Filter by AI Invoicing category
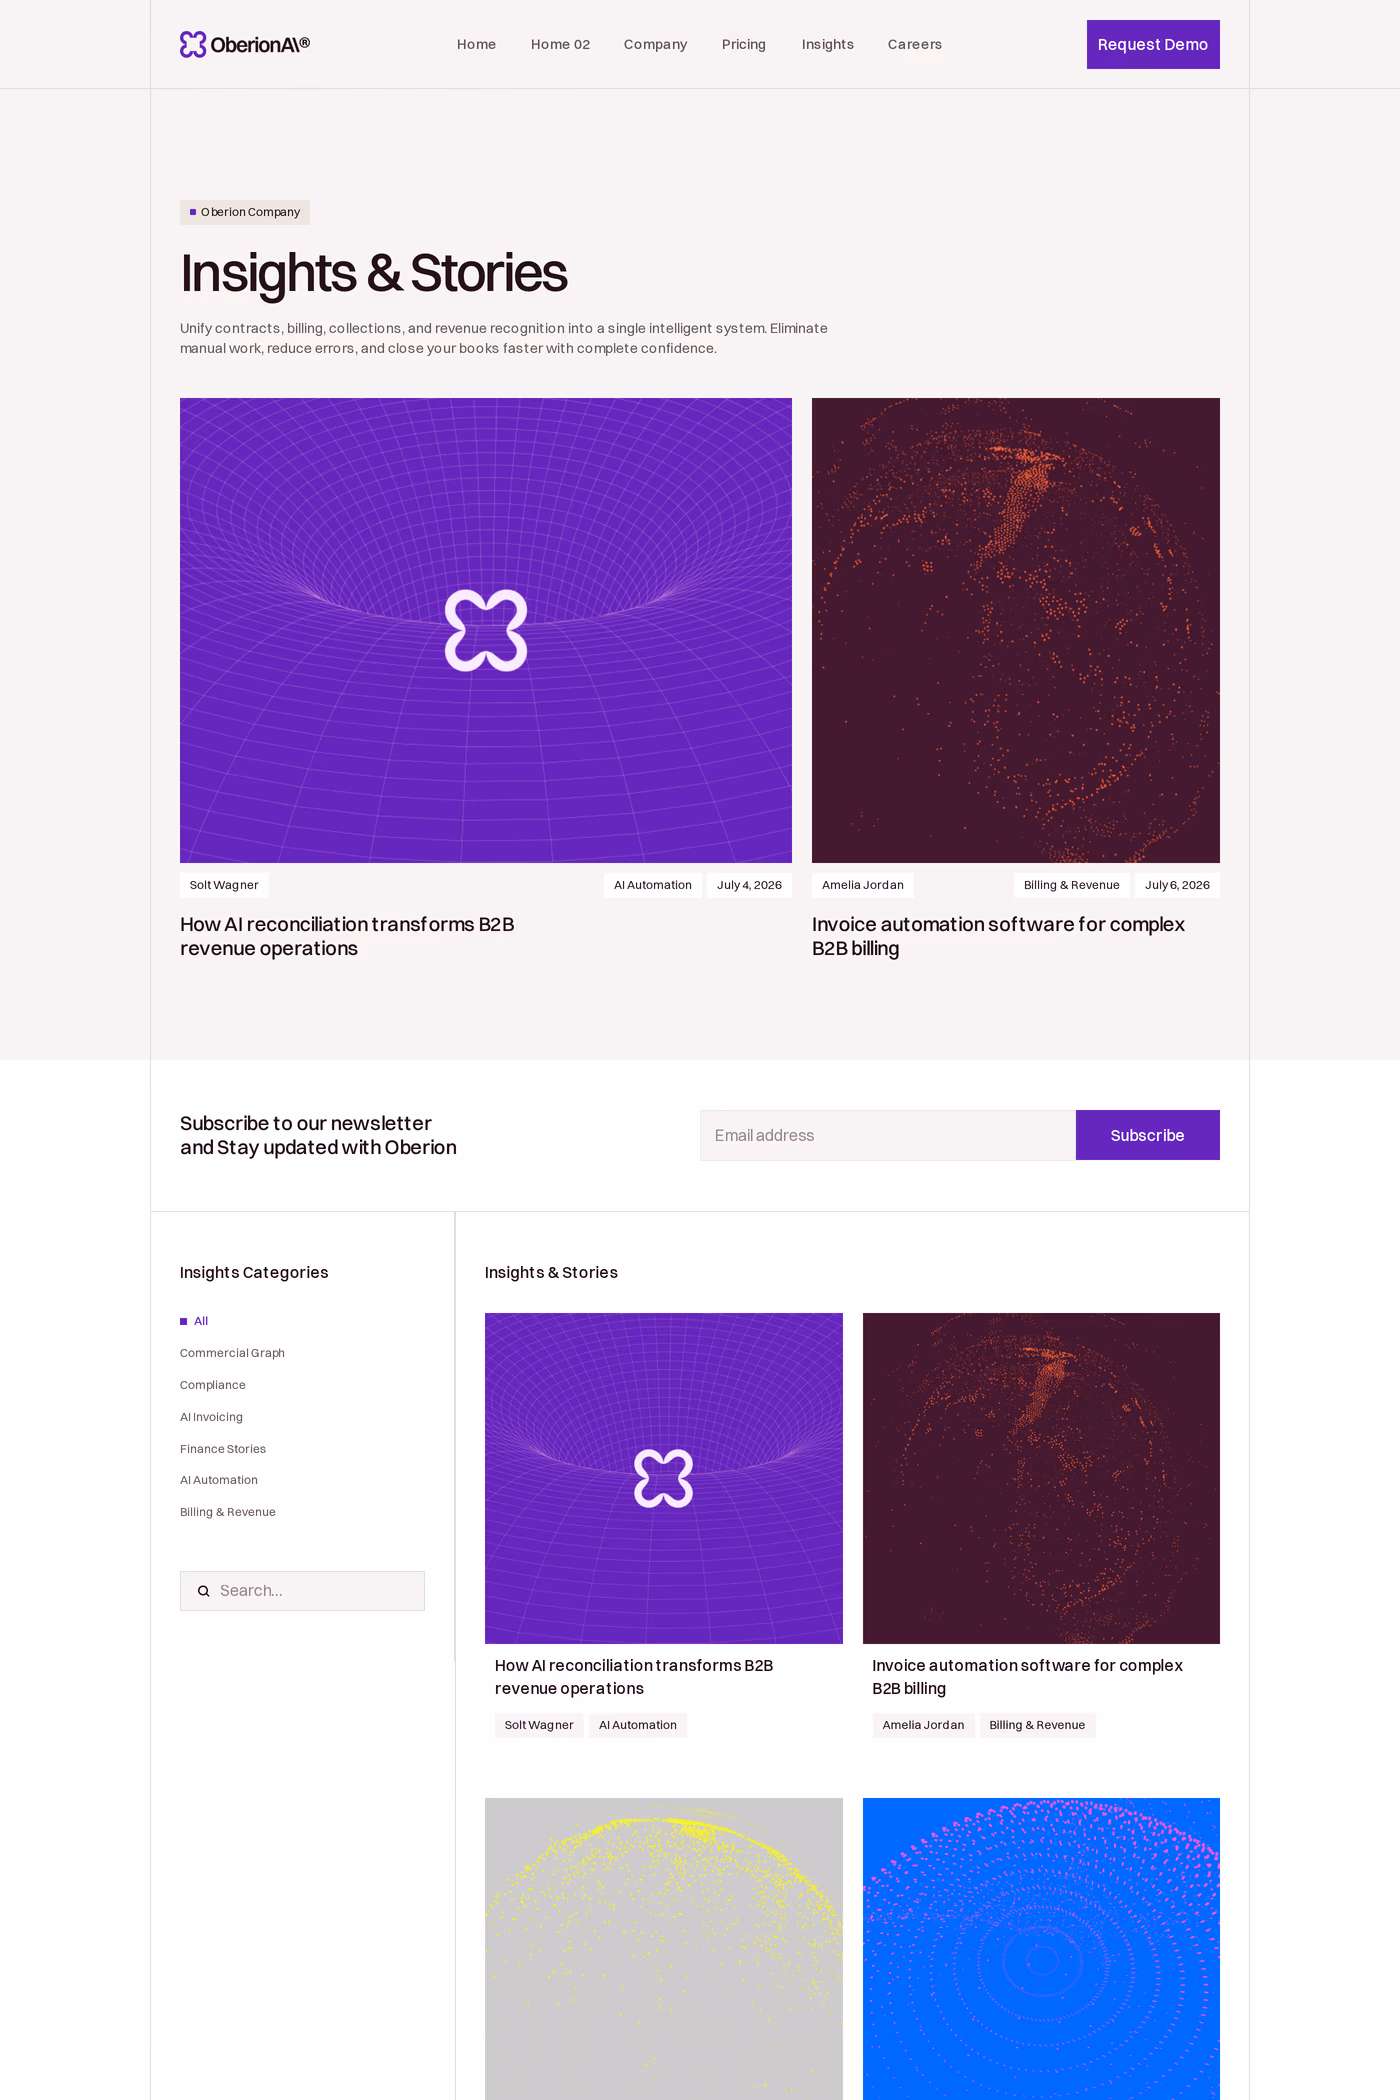Image resolution: width=1400 pixels, height=2100 pixels. tap(211, 1417)
